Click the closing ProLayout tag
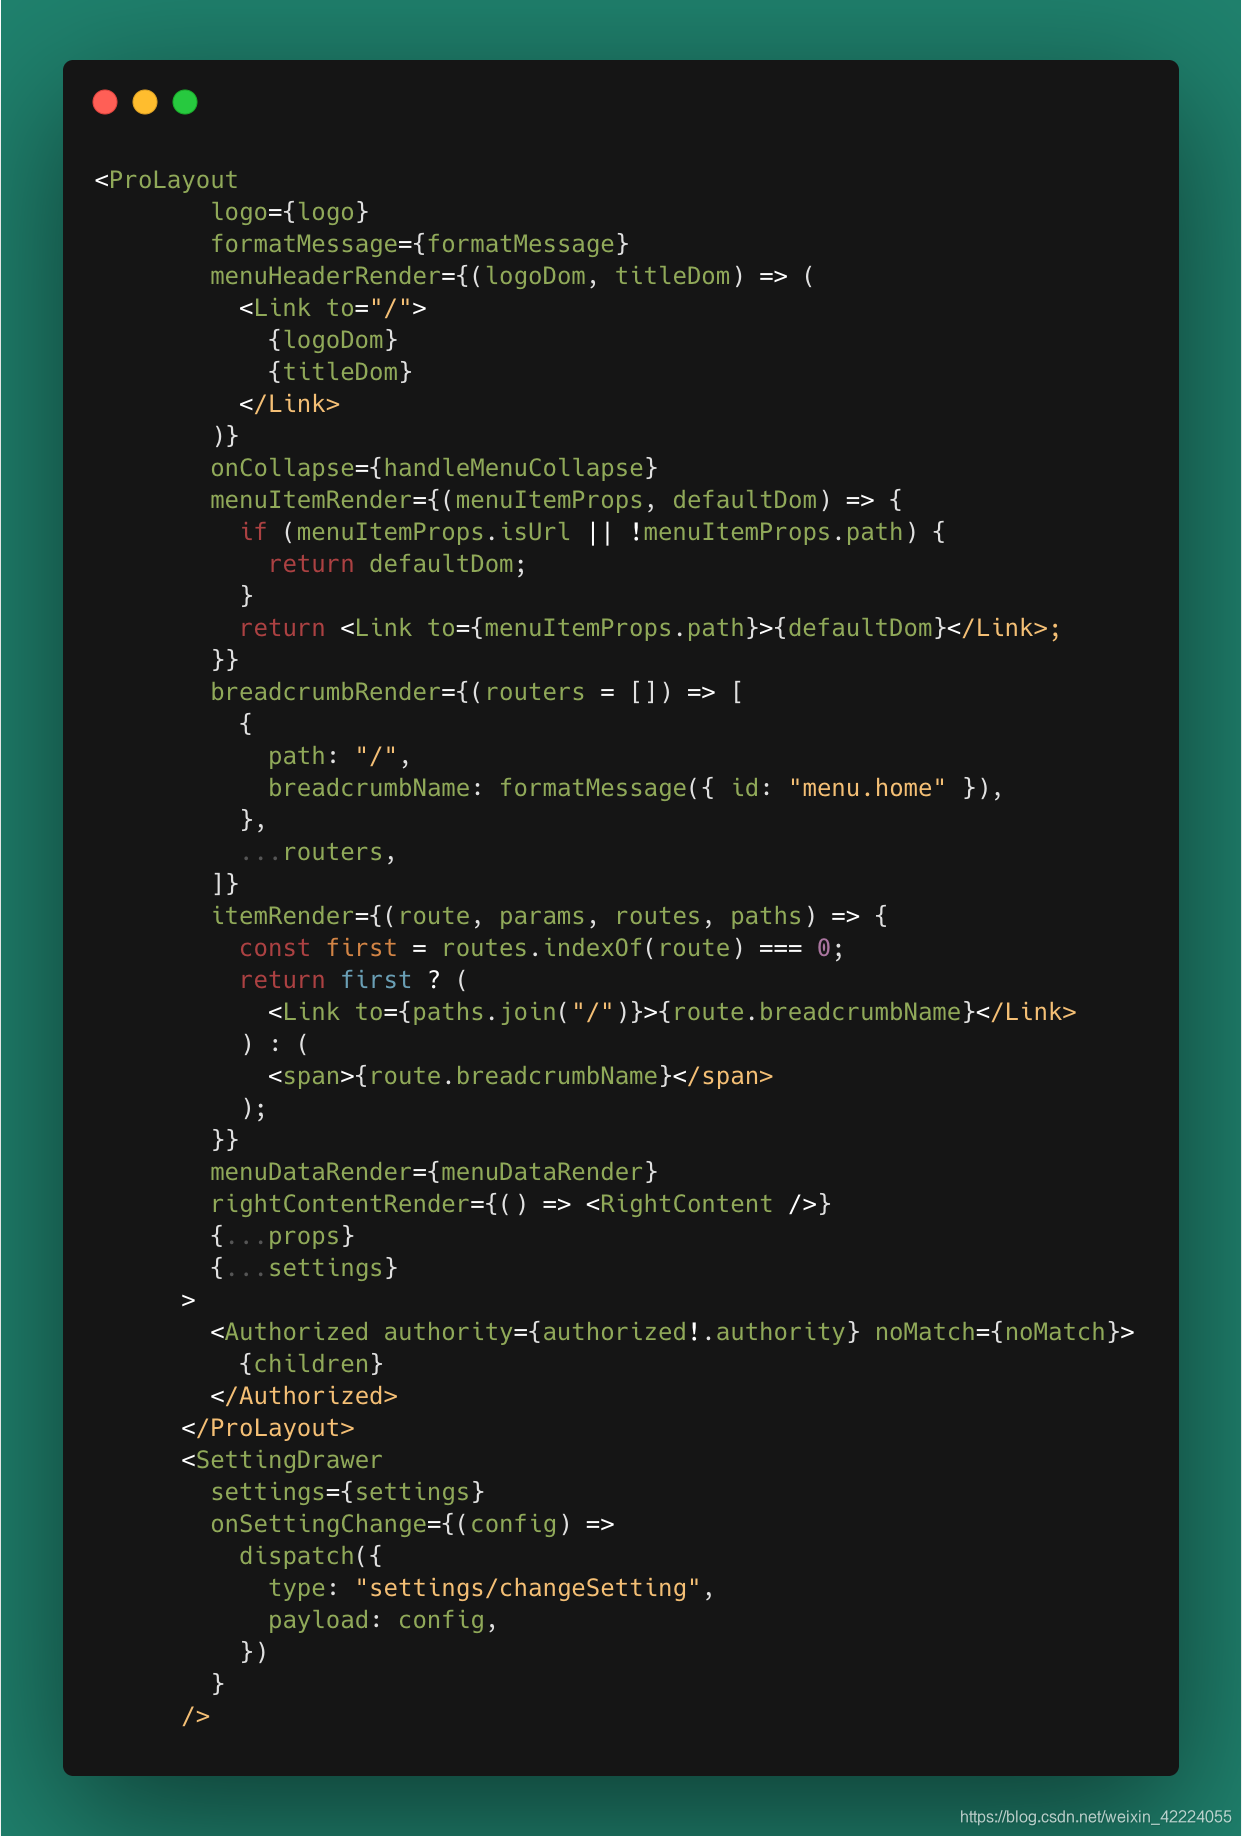The height and width of the screenshot is (1836, 1242). [x=268, y=1428]
